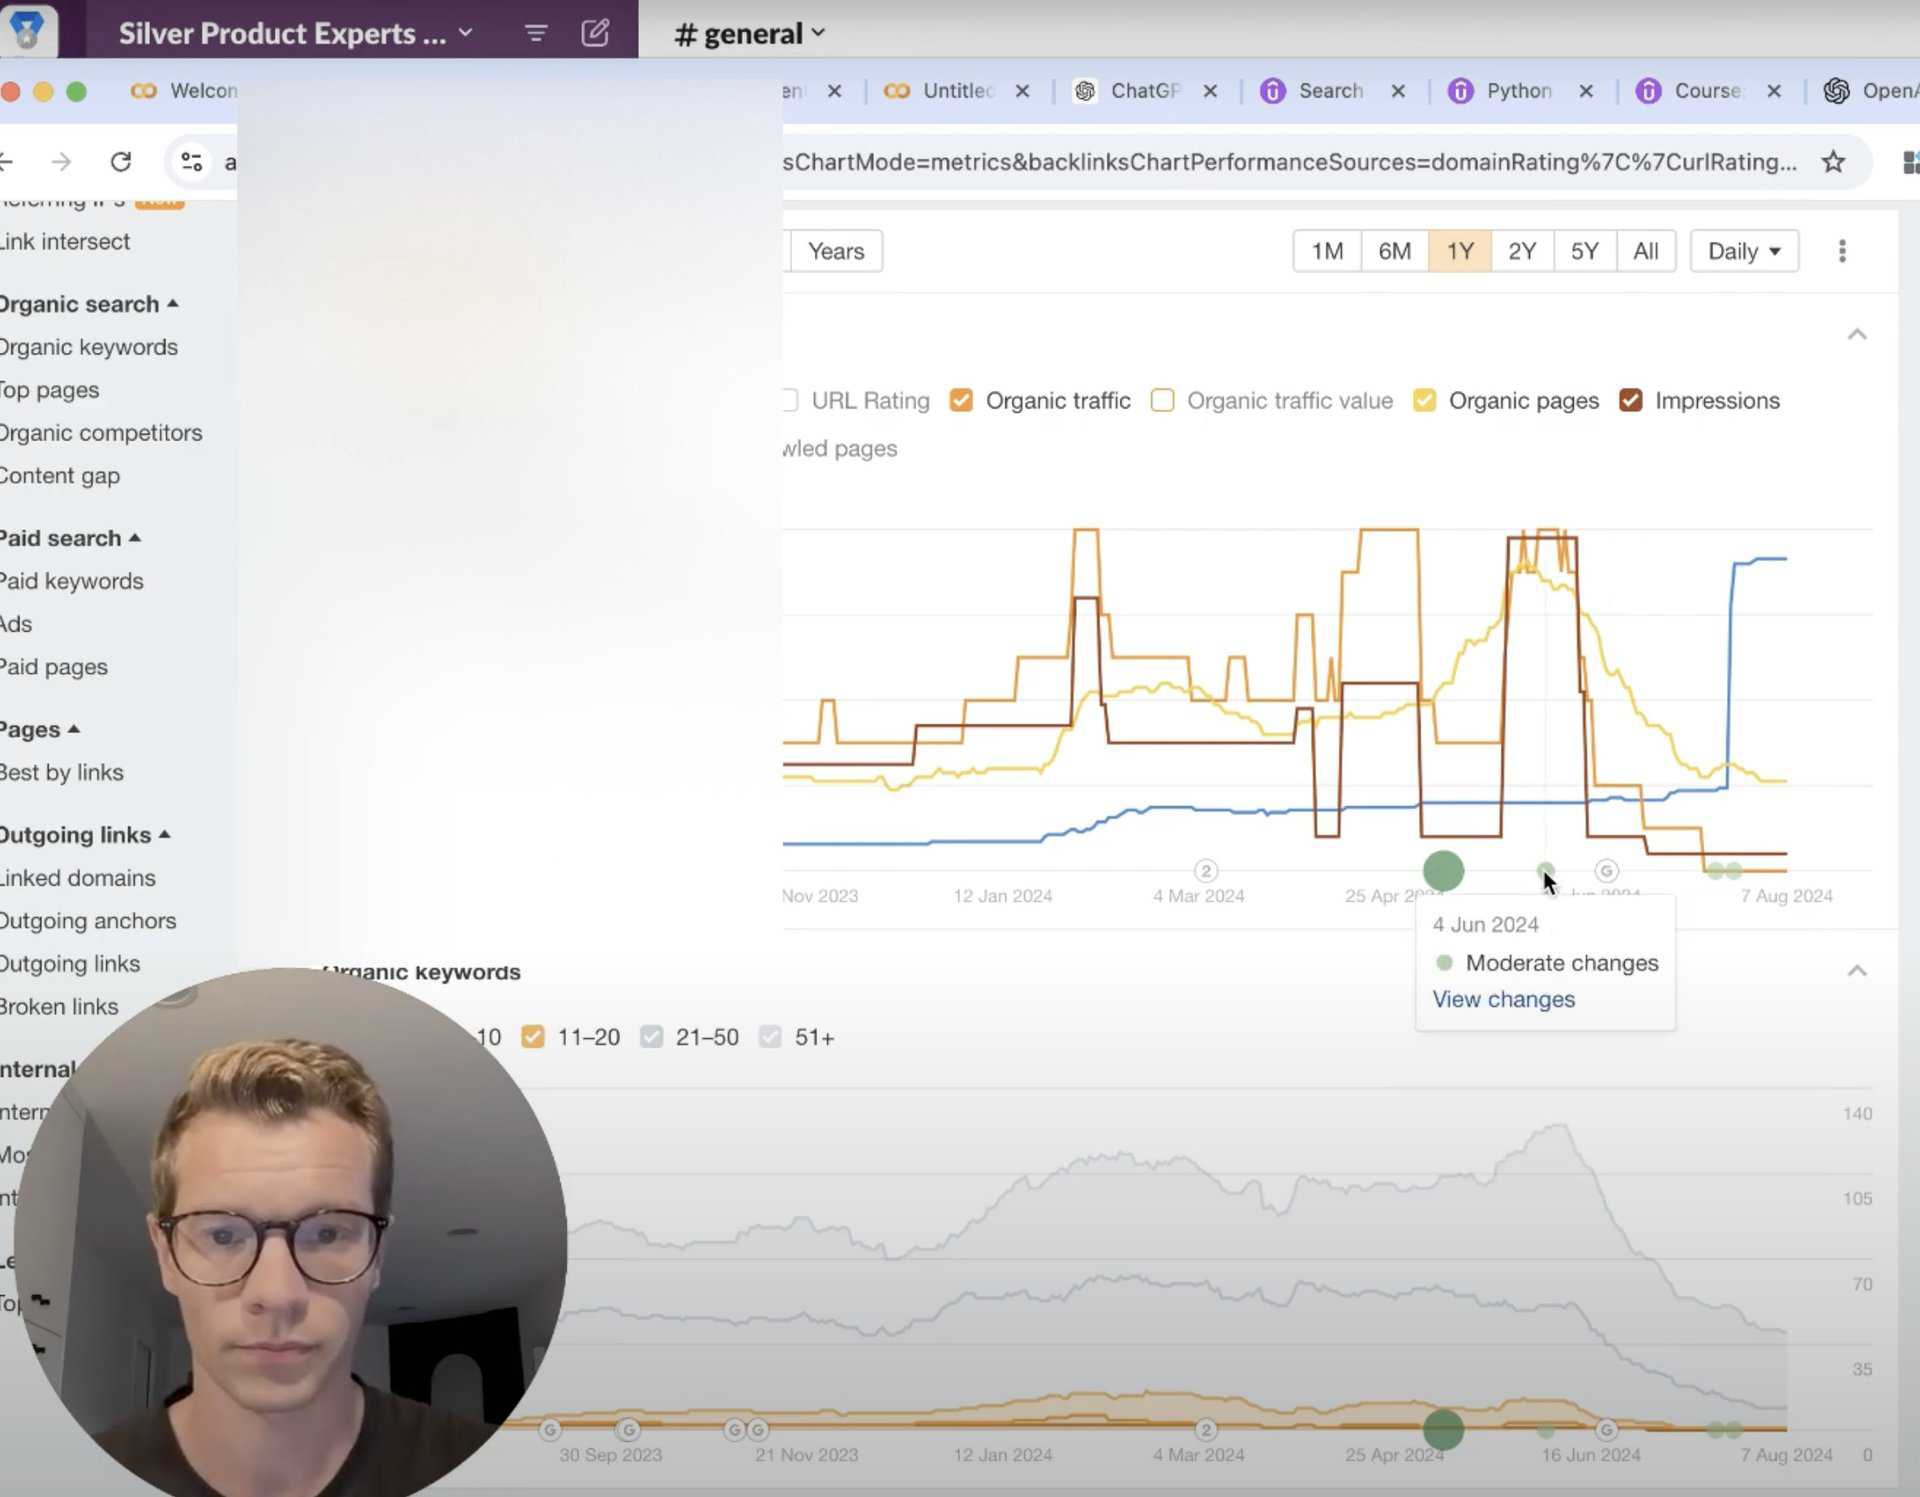Open Paid keywords in sidebar
This screenshot has height=1497, width=1920.
(72, 581)
